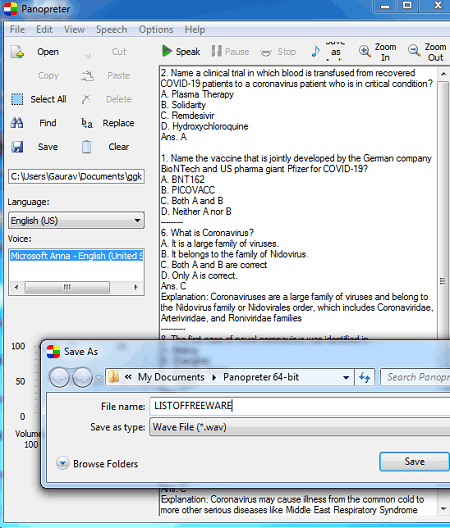The image size is (450, 528).
Task: Click the Save As dialog logo icon
Action: (x=53, y=352)
